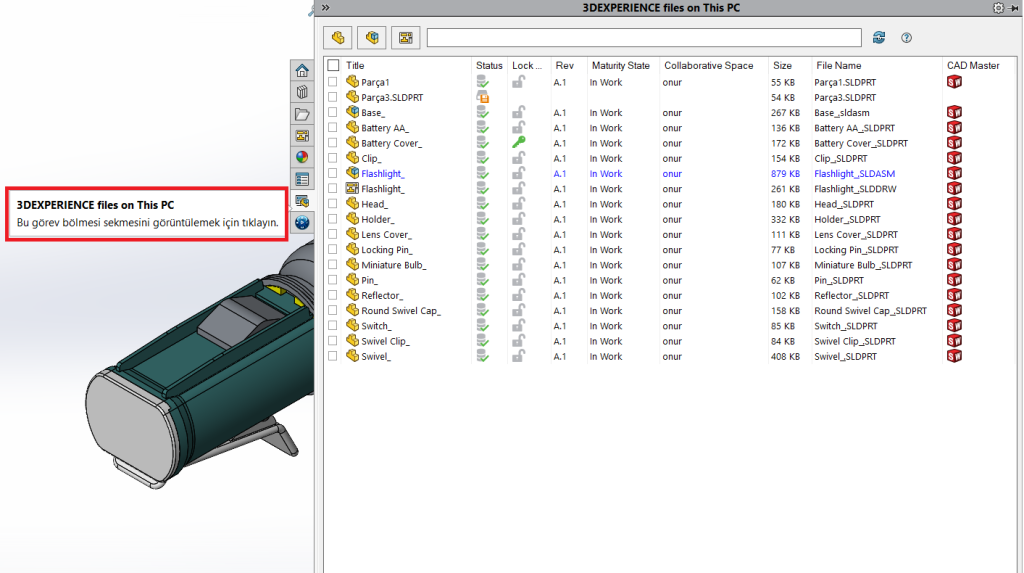Screen dimensions: 1024x573
Task: Open help with the question mark icon
Action: 907,38
